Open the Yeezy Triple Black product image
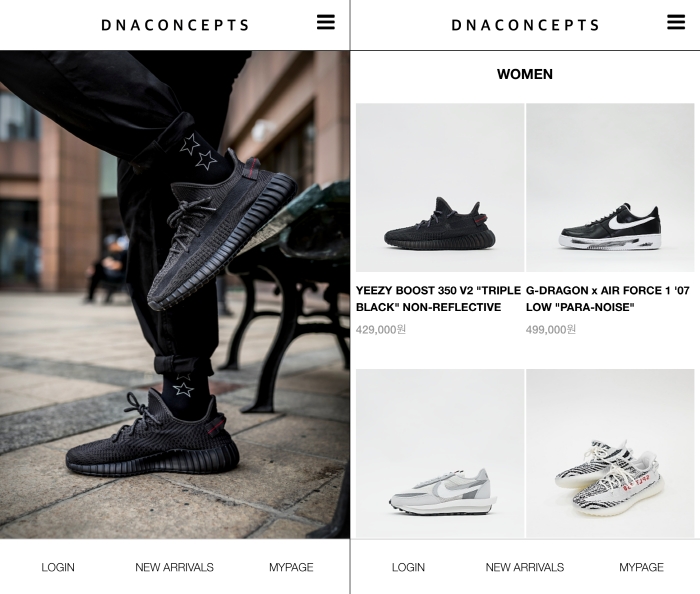The height and width of the screenshot is (594, 700). coord(440,187)
